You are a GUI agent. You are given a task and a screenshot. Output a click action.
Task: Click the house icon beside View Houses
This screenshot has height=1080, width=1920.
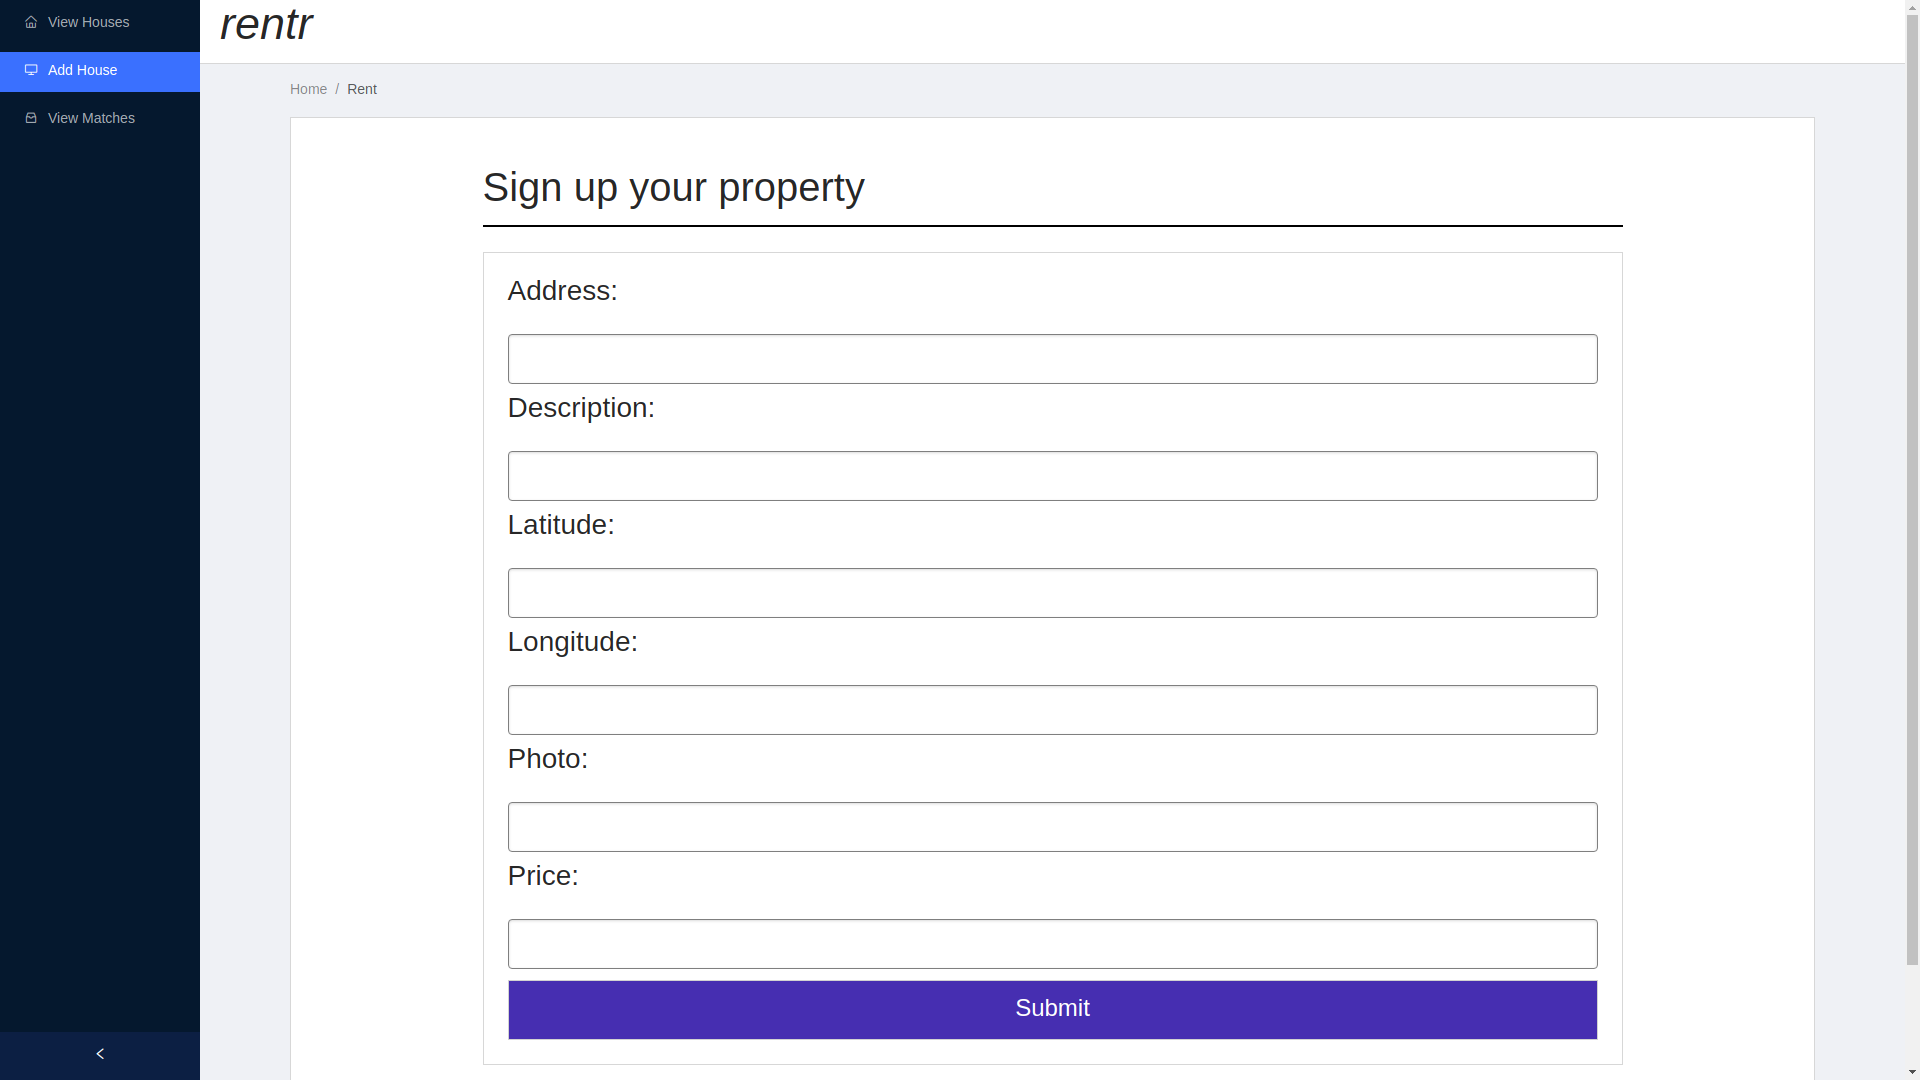(31, 22)
